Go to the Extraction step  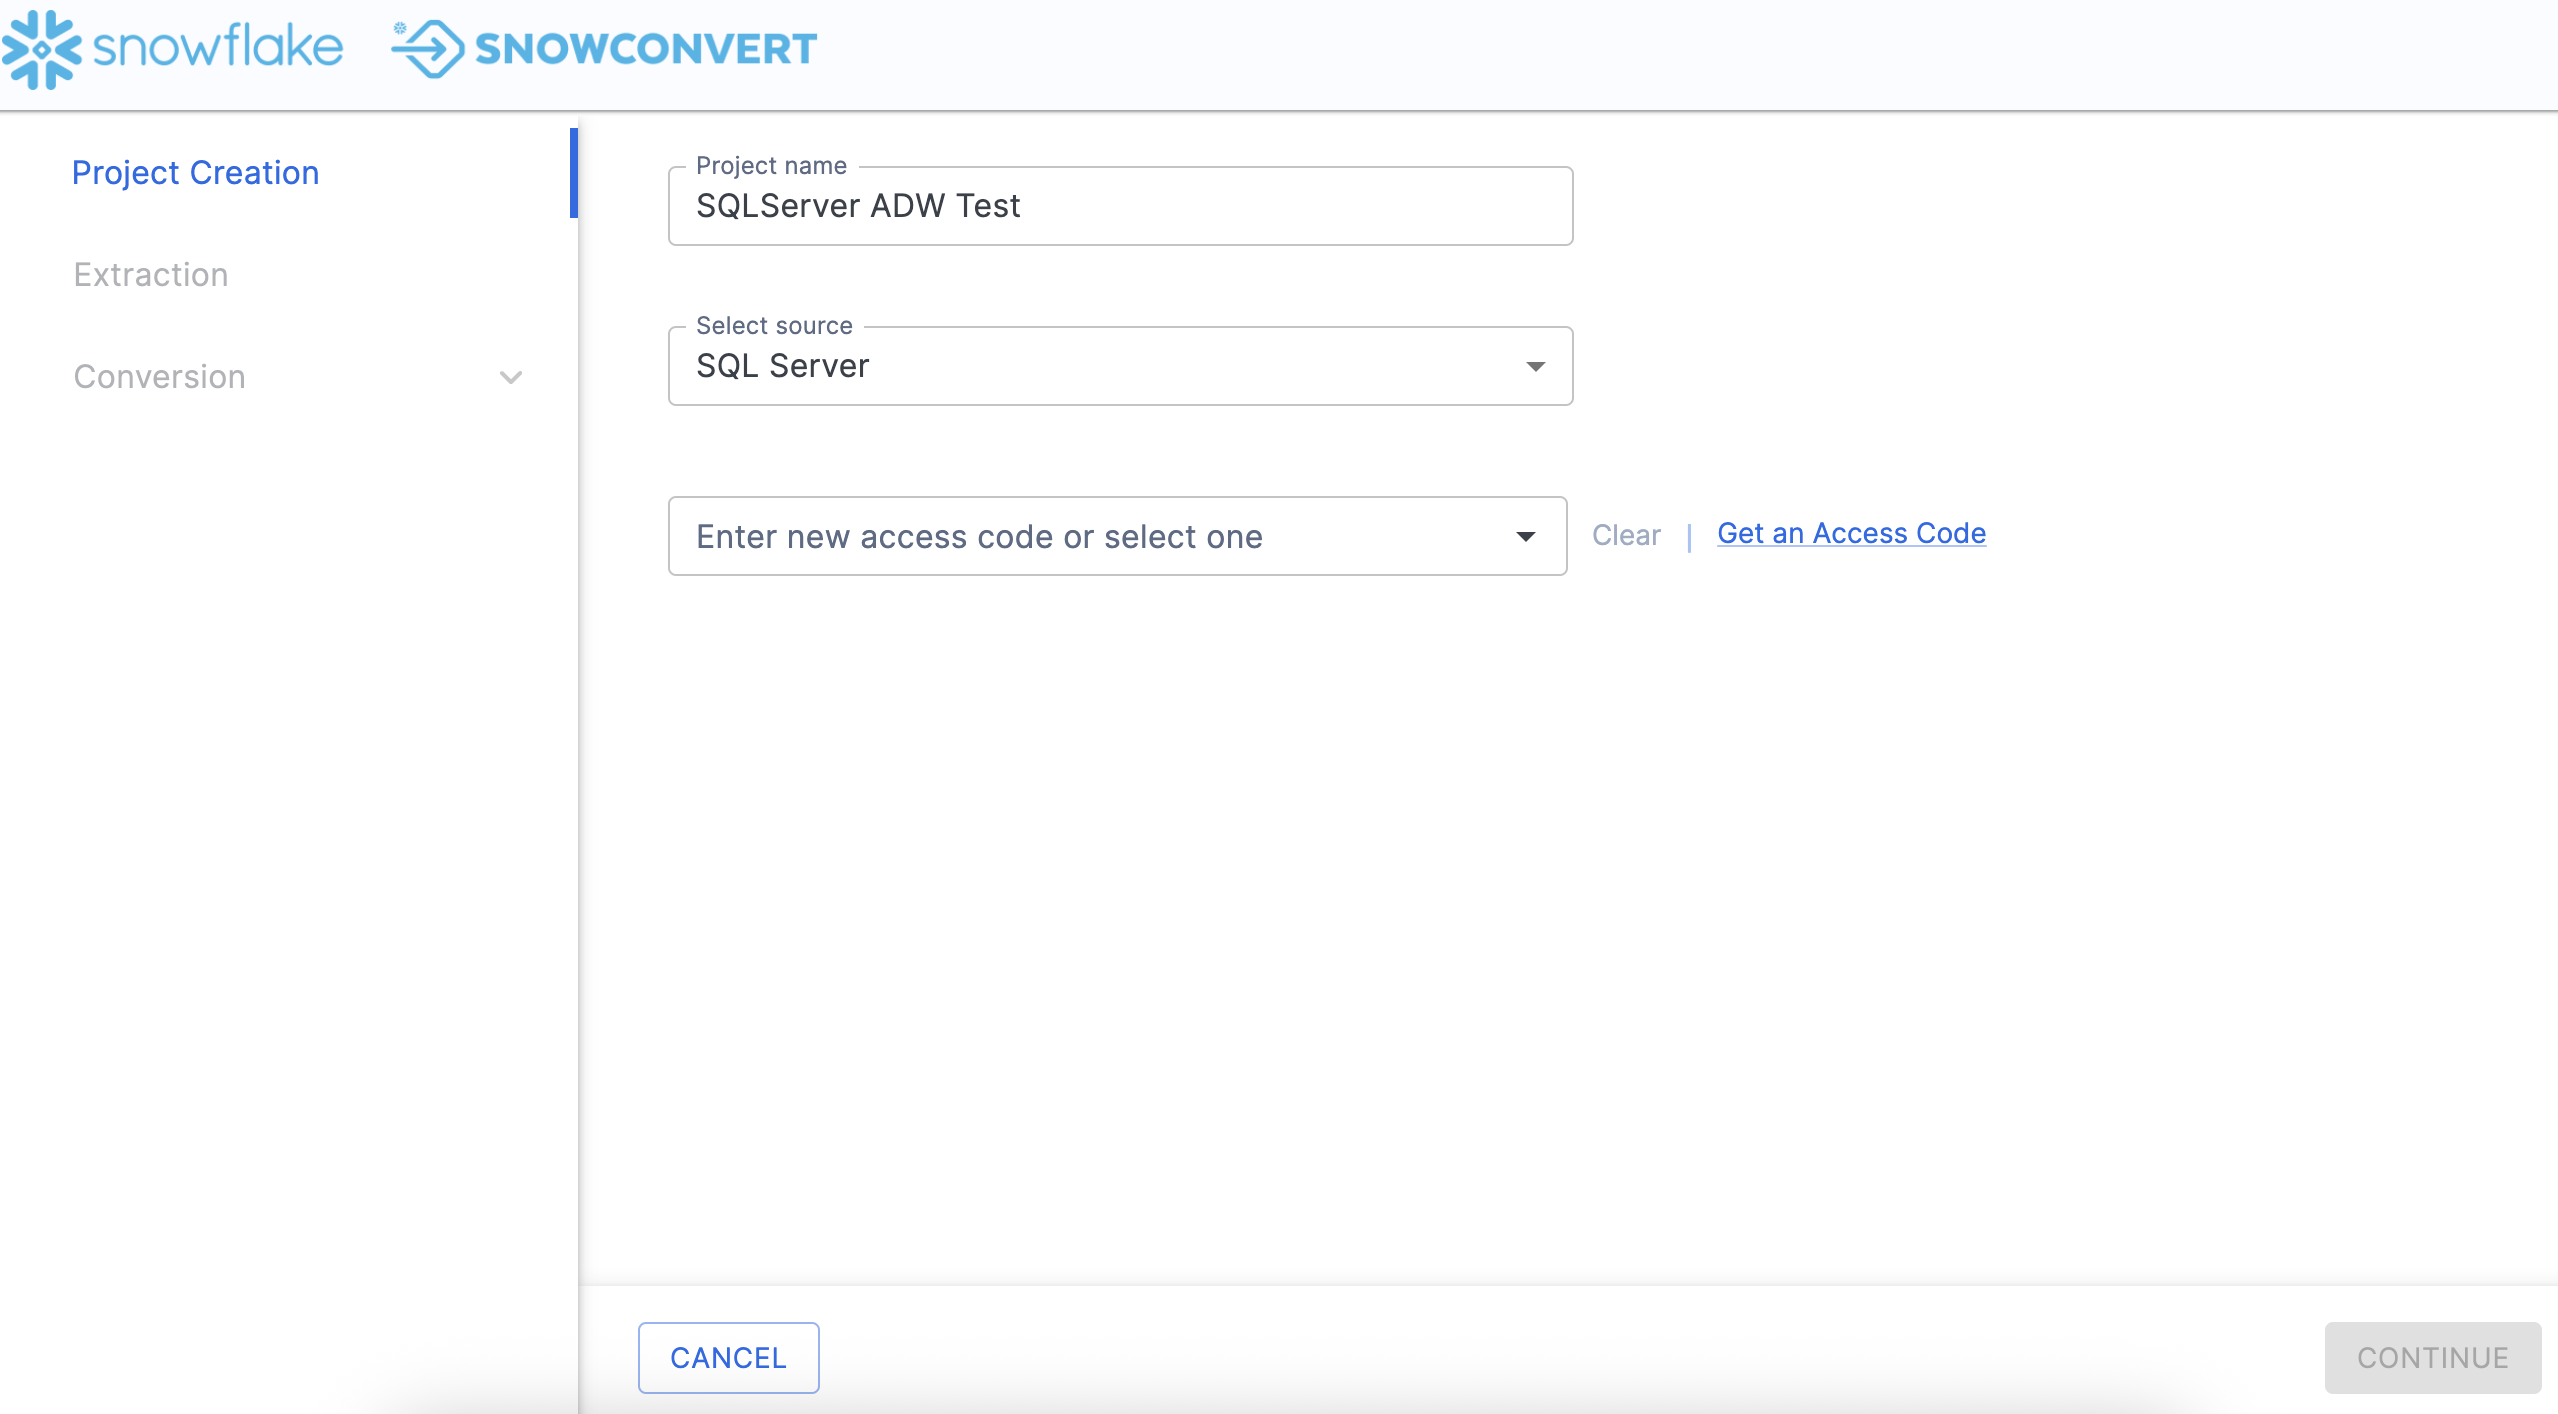click(x=151, y=275)
